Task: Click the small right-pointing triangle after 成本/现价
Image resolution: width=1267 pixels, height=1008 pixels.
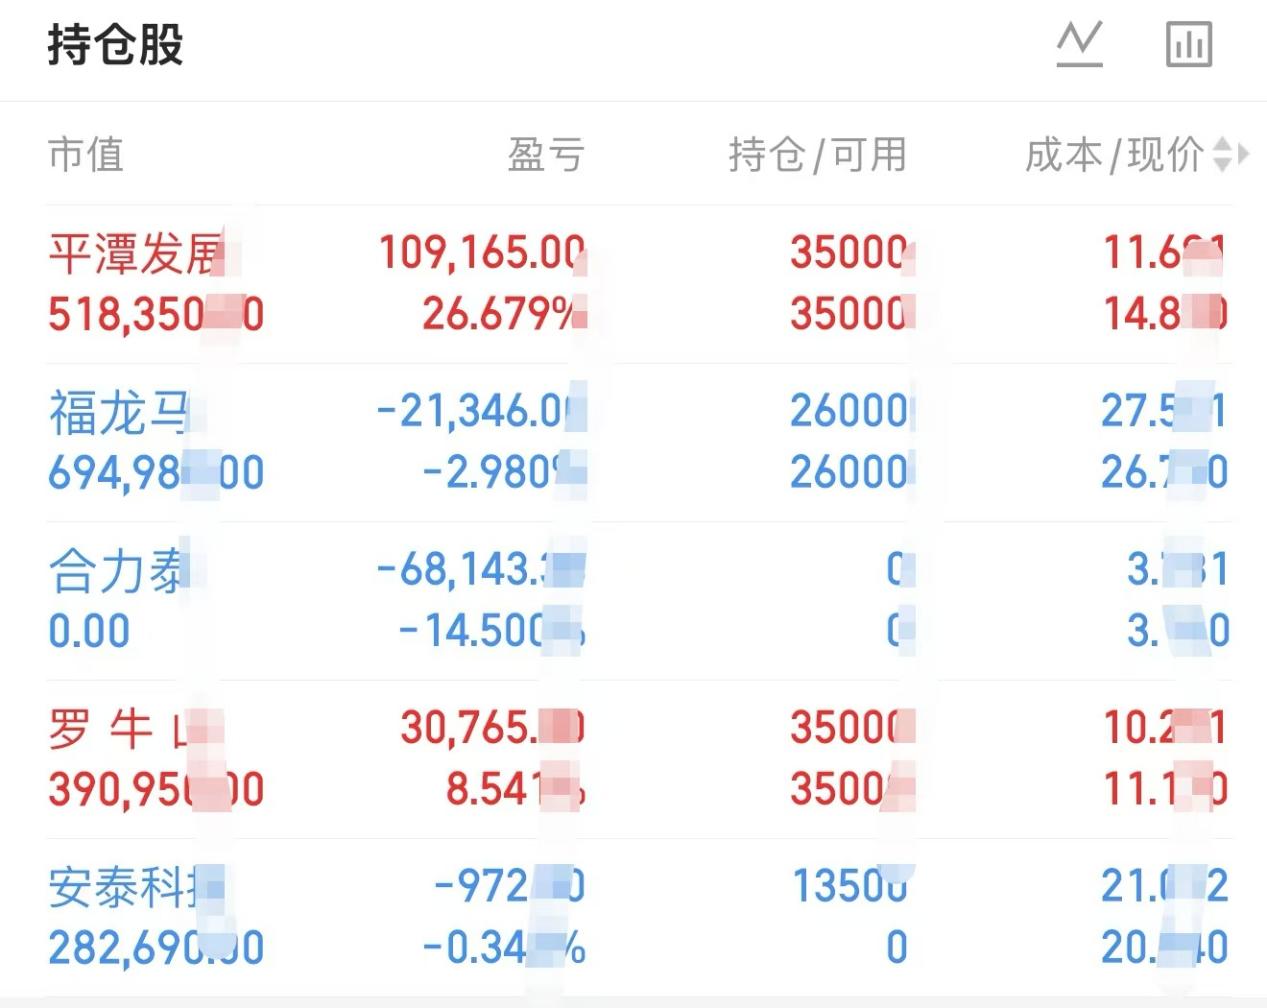Action: tap(1243, 155)
